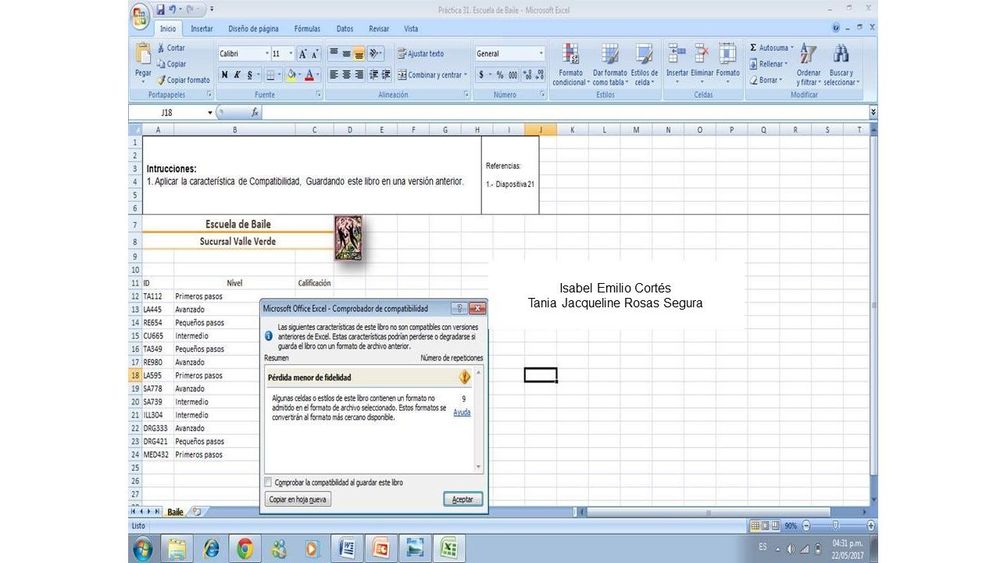This screenshot has width=1000, height=563.
Task: Expand the General number format dropdown
Action: point(541,54)
